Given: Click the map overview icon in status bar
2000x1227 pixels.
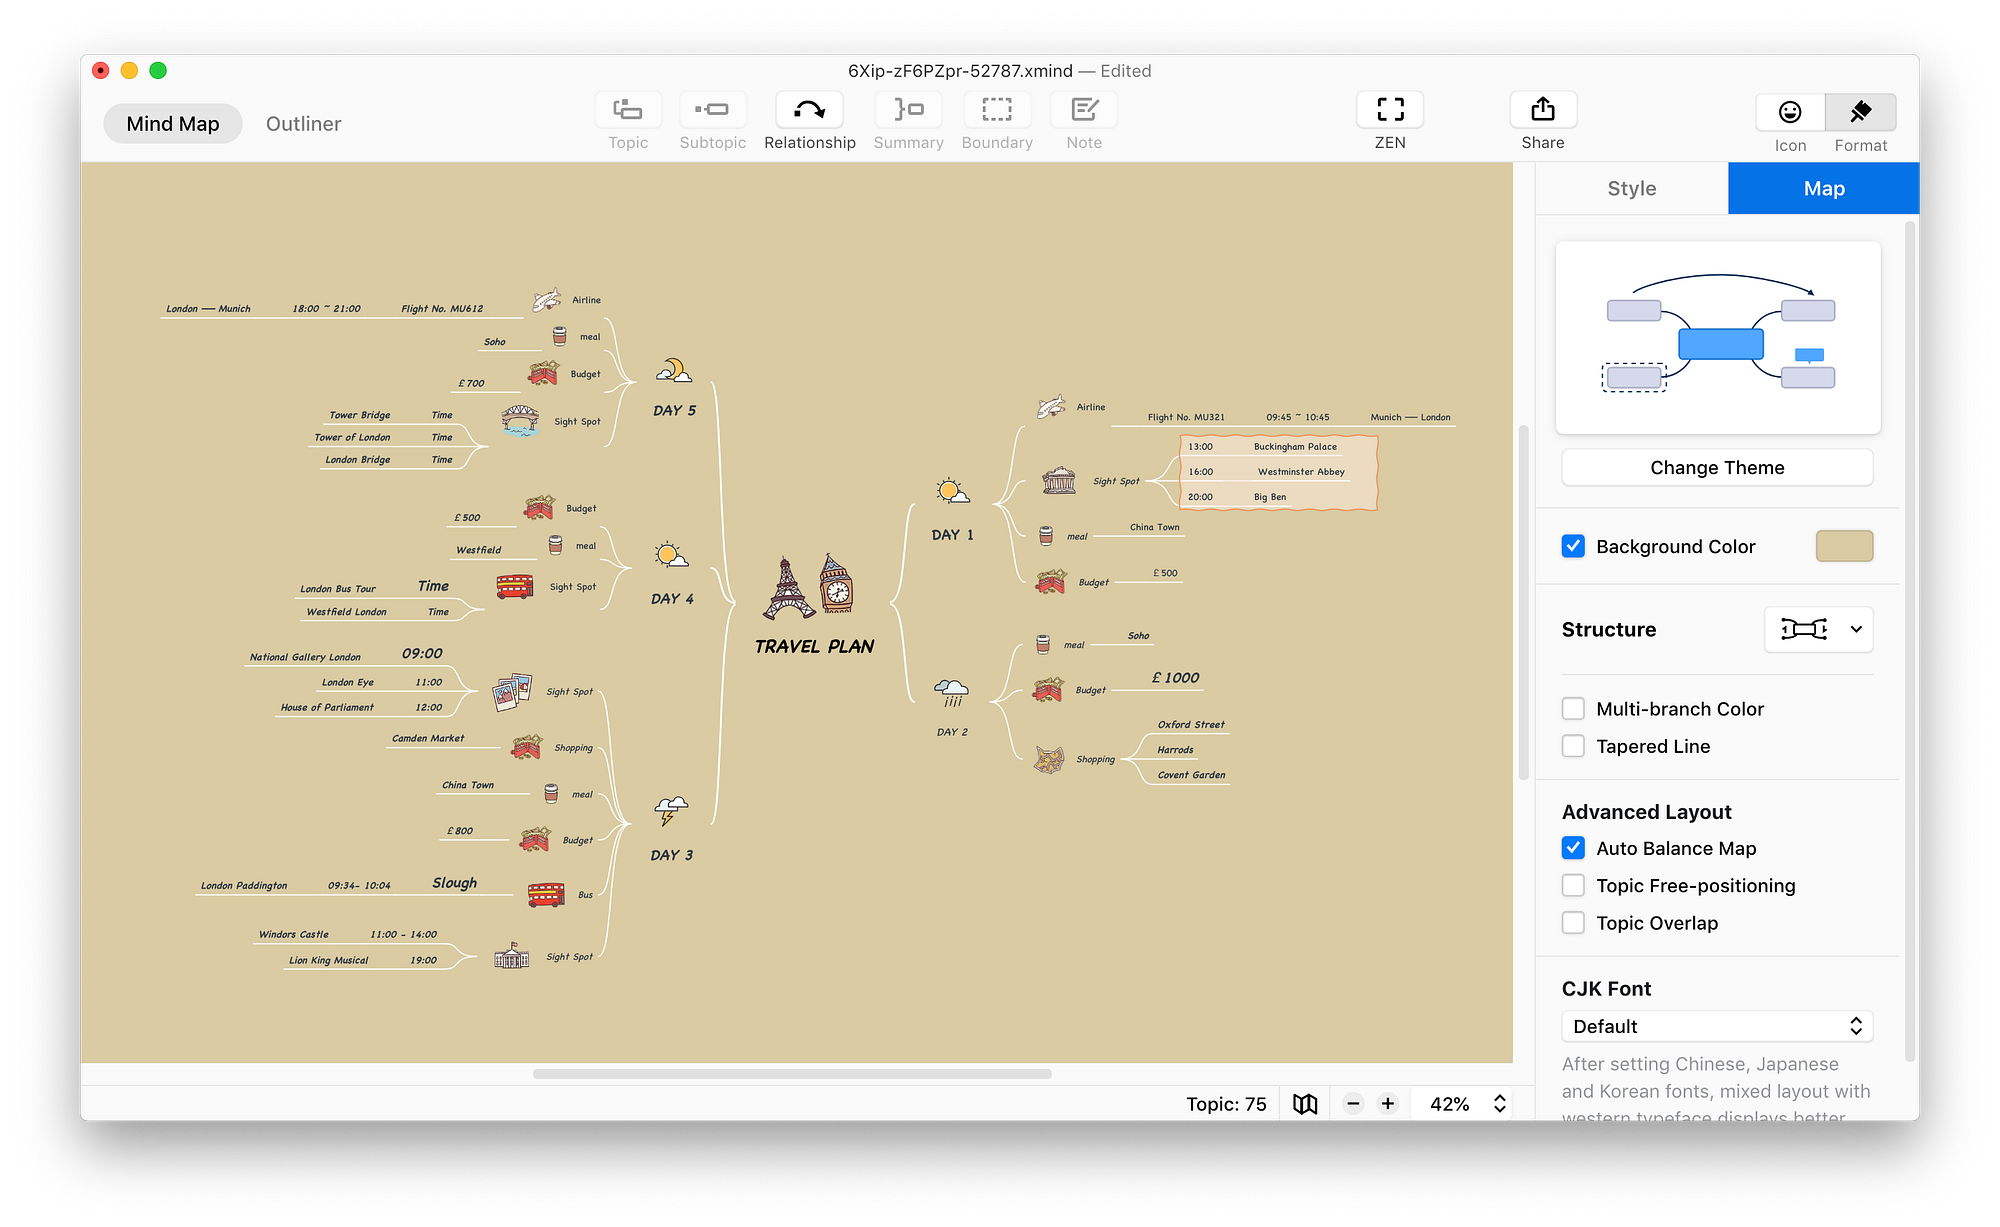Looking at the screenshot, I should [x=1305, y=1104].
